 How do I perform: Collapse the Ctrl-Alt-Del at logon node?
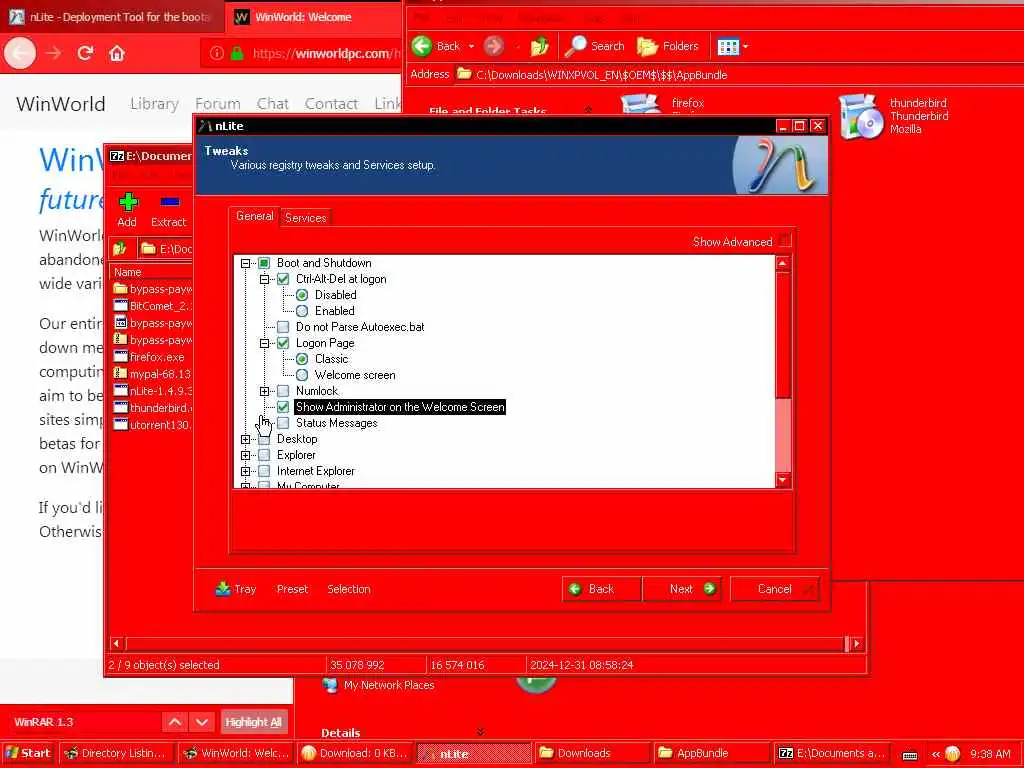coord(264,279)
